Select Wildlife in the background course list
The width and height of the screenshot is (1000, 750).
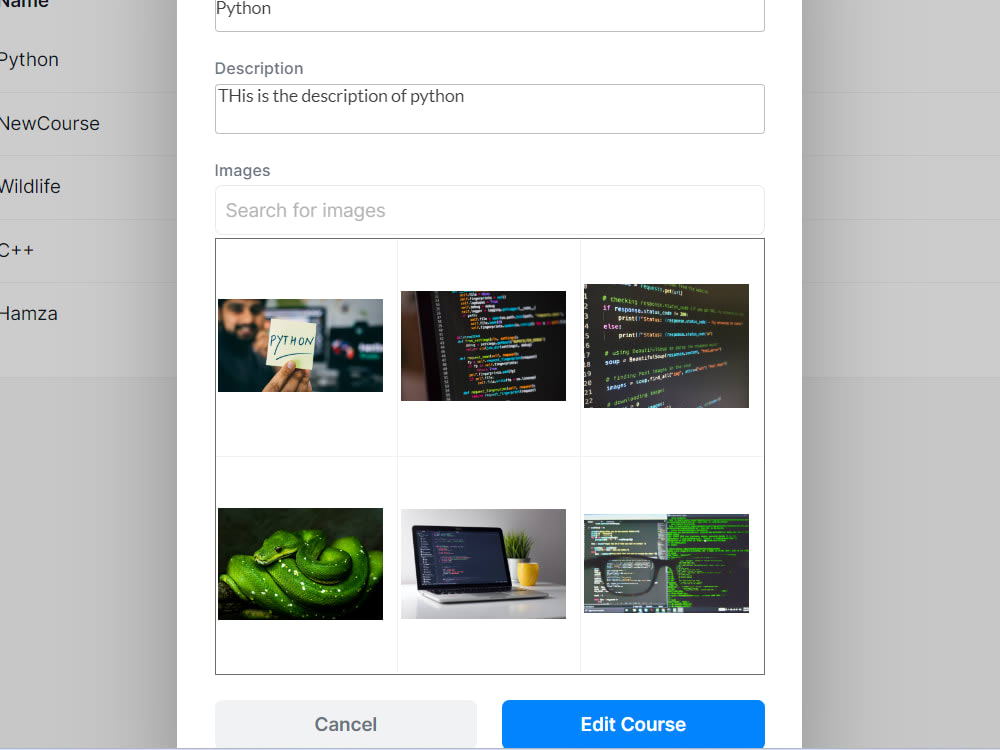click(30, 186)
